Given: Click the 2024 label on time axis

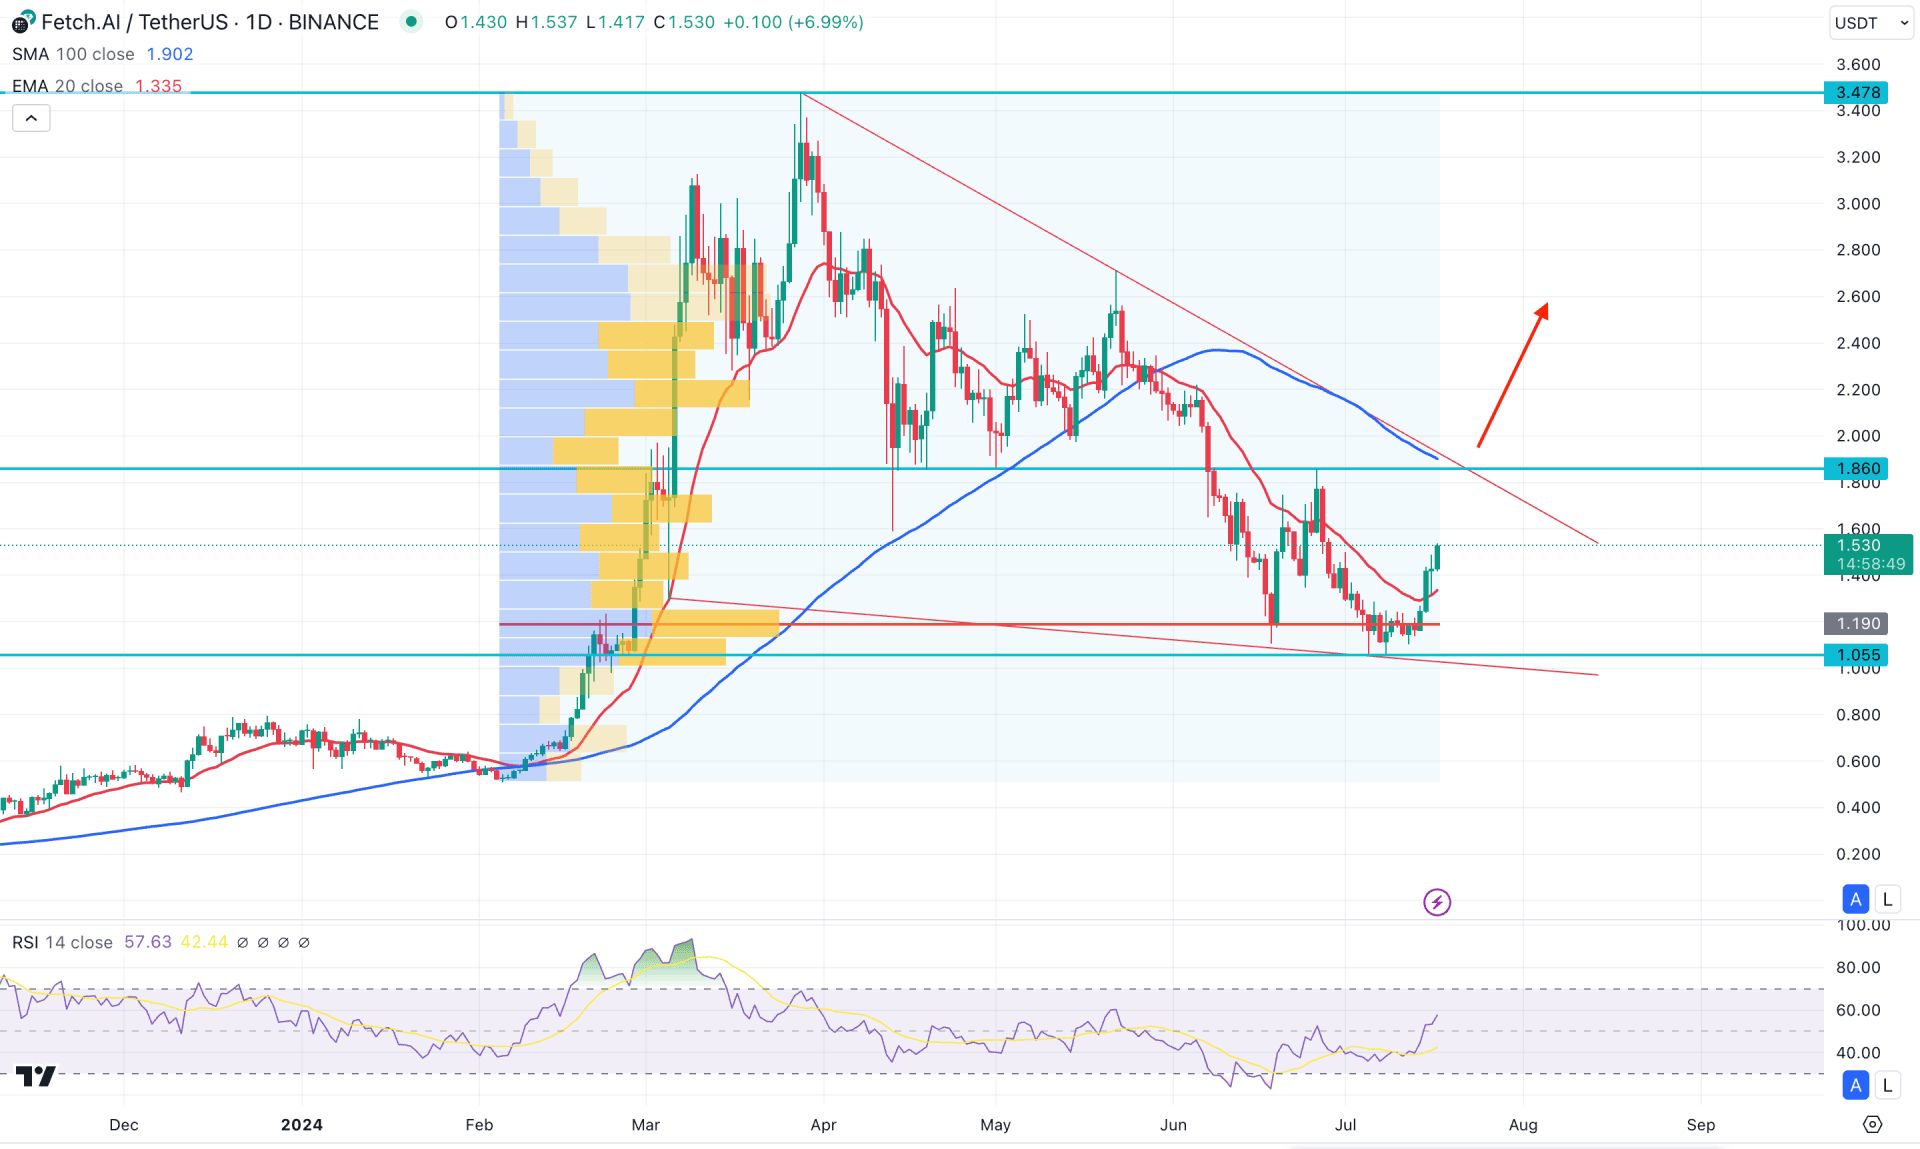Looking at the screenshot, I should [302, 1125].
